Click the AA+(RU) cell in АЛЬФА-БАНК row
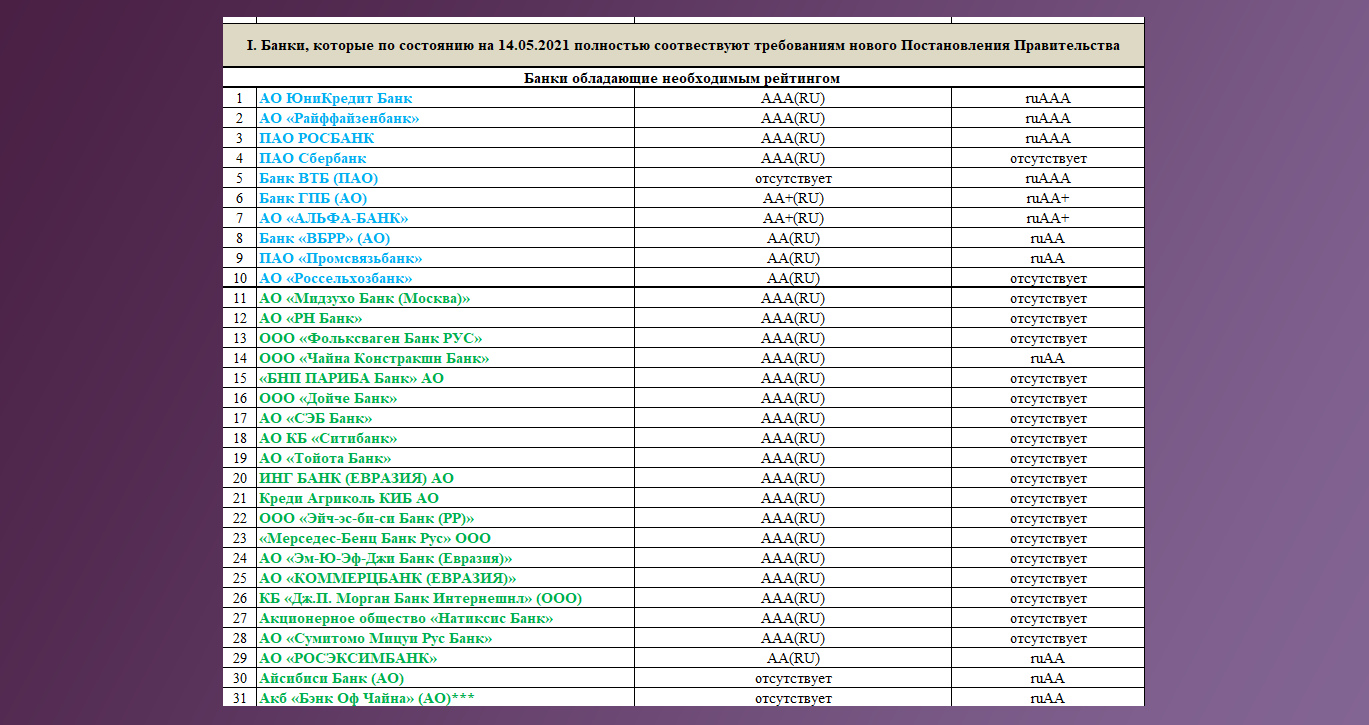This screenshot has width=1369, height=725. 793,218
